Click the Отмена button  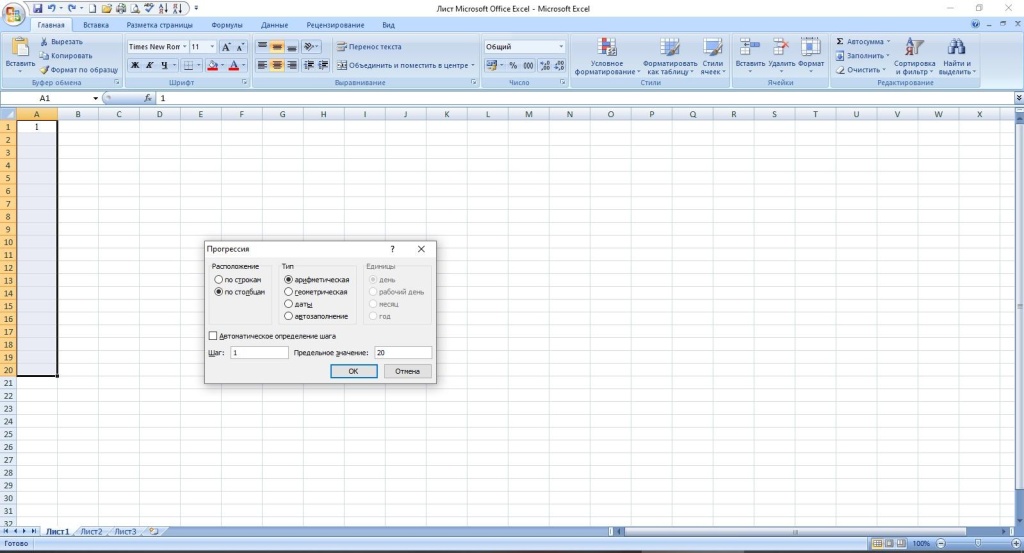click(407, 371)
